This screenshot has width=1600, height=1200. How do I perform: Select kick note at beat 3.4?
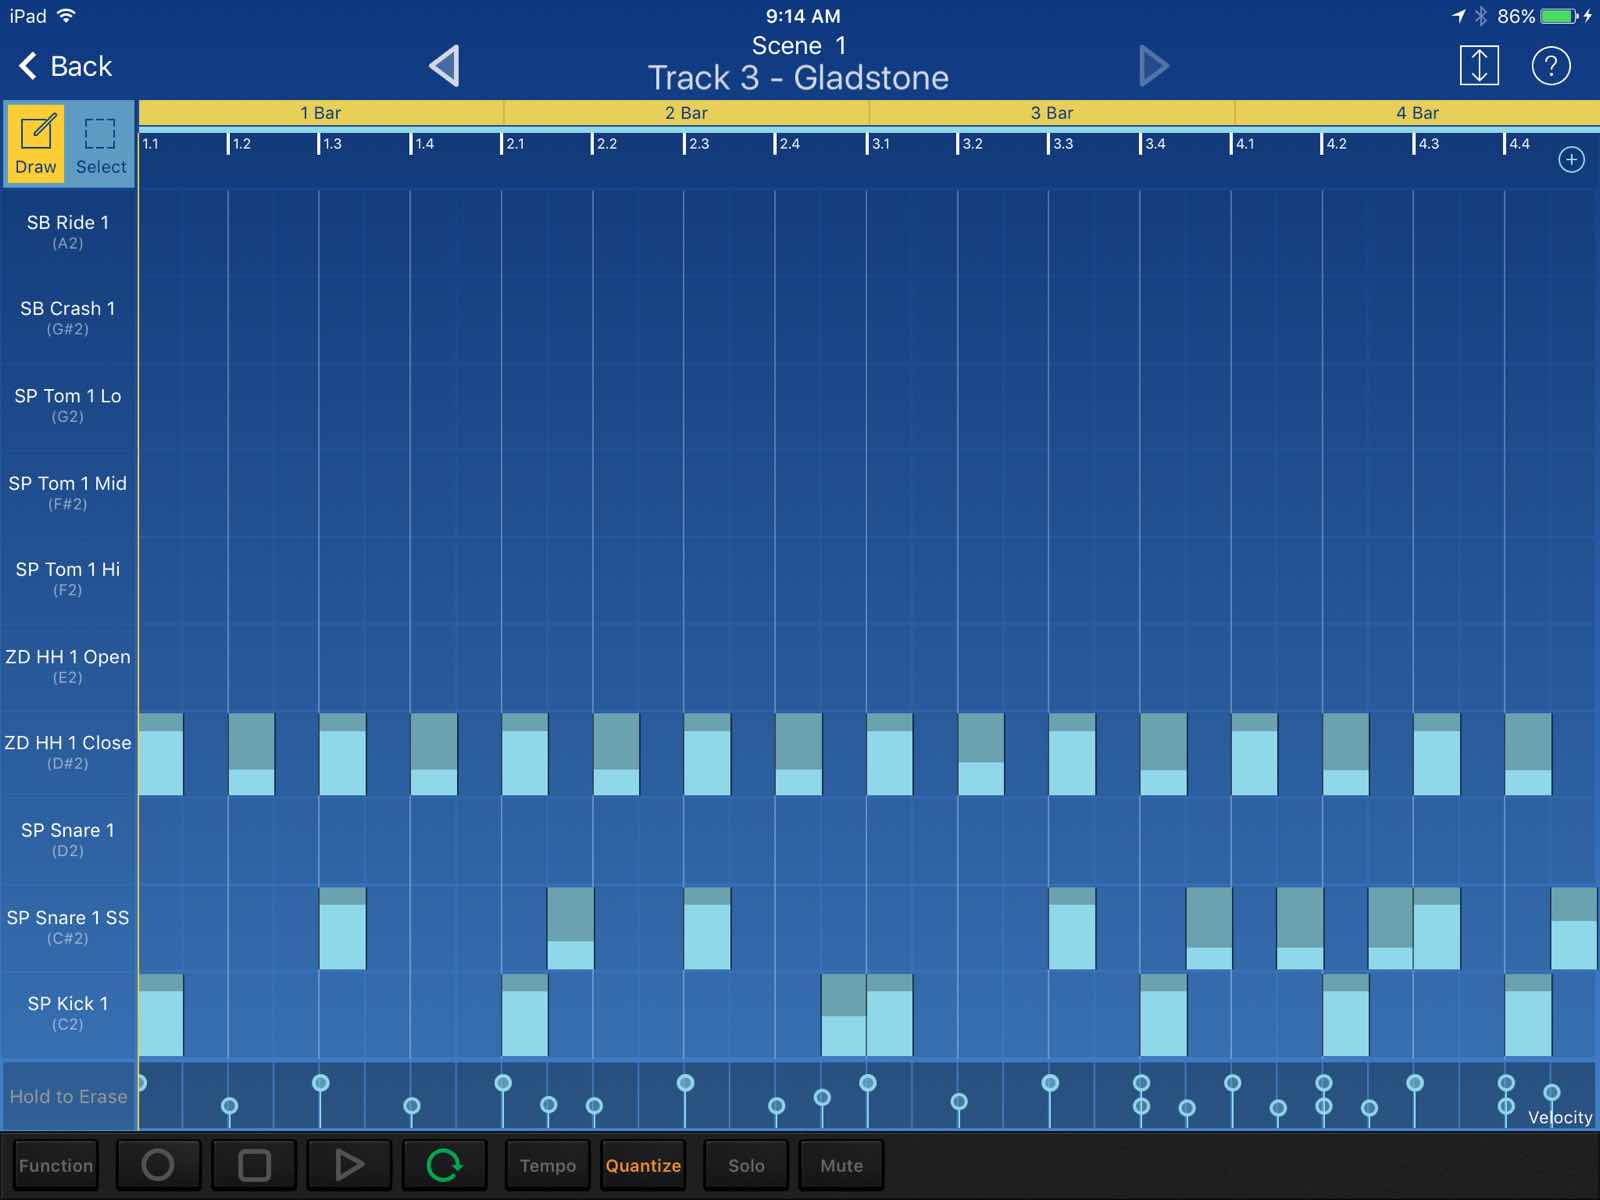pyautogui.click(x=1163, y=1015)
